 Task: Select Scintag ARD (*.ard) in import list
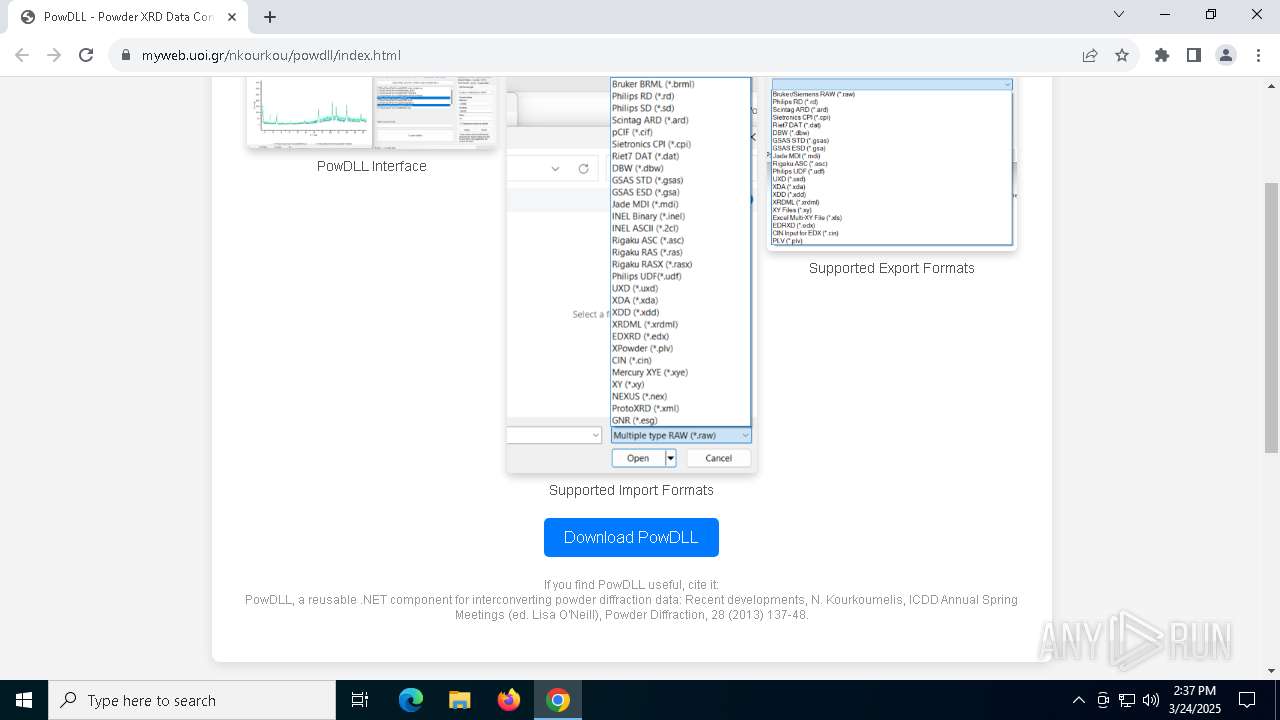tap(650, 120)
